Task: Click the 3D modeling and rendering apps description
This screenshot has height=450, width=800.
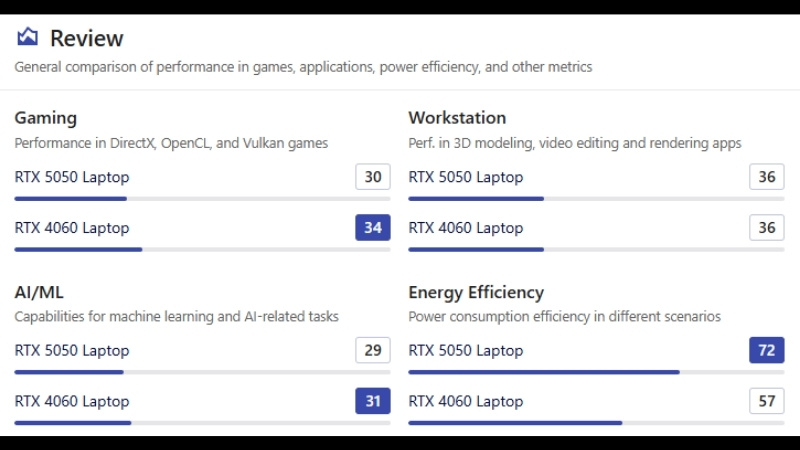Action: click(574, 143)
